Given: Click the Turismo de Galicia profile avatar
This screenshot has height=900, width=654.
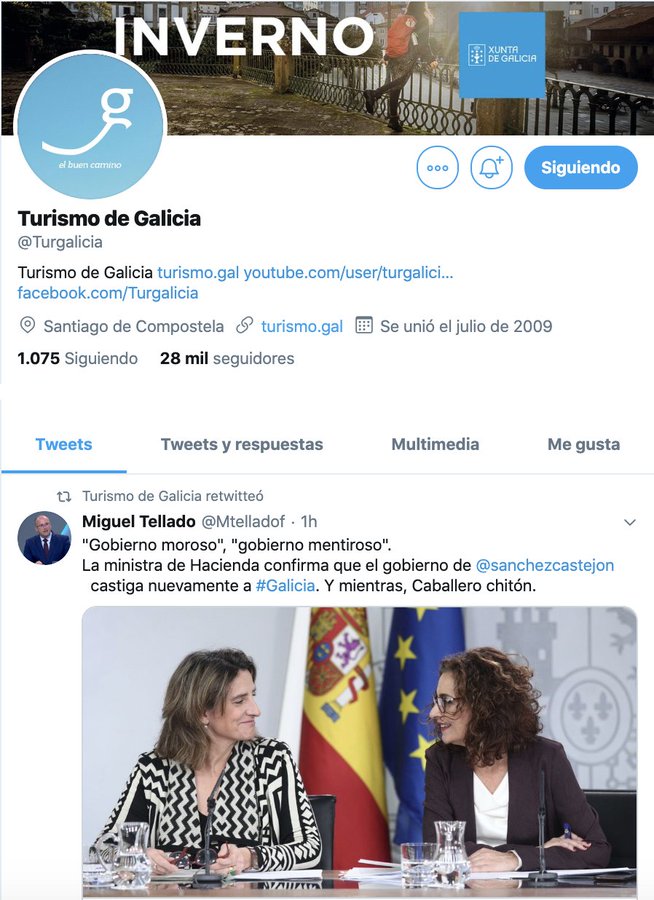Looking at the screenshot, I should coord(91,125).
